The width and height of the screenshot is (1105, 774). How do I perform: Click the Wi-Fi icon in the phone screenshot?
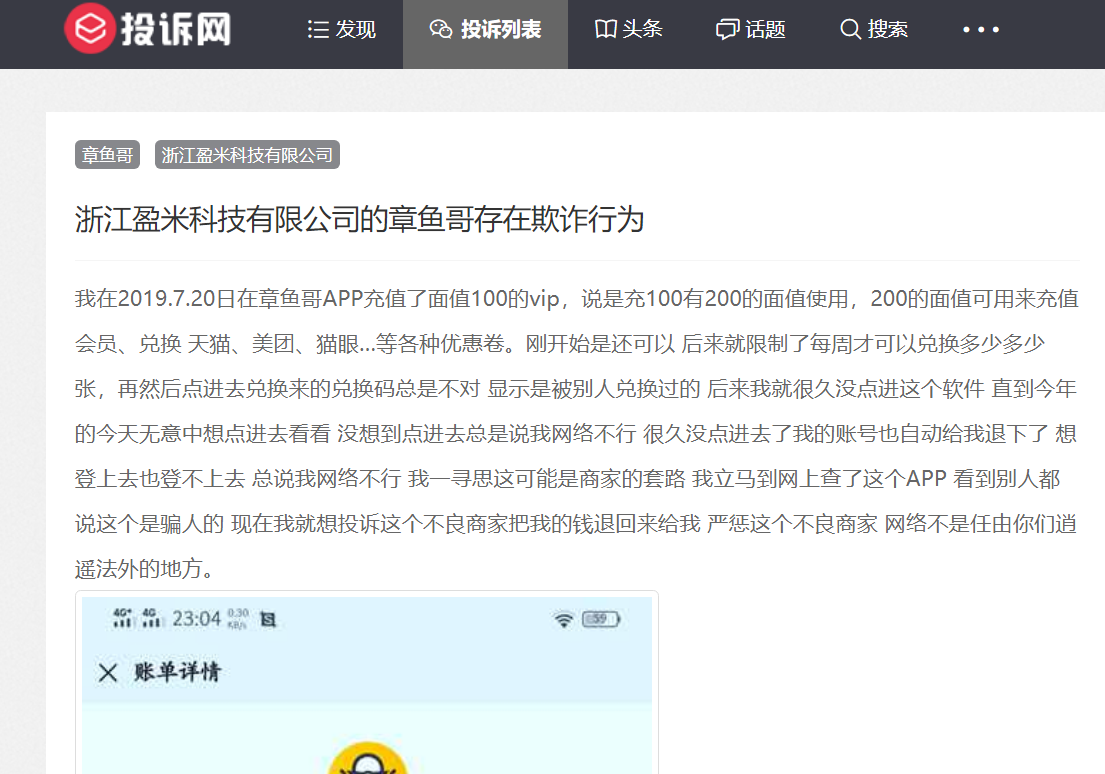pyautogui.click(x=564, y=620)
